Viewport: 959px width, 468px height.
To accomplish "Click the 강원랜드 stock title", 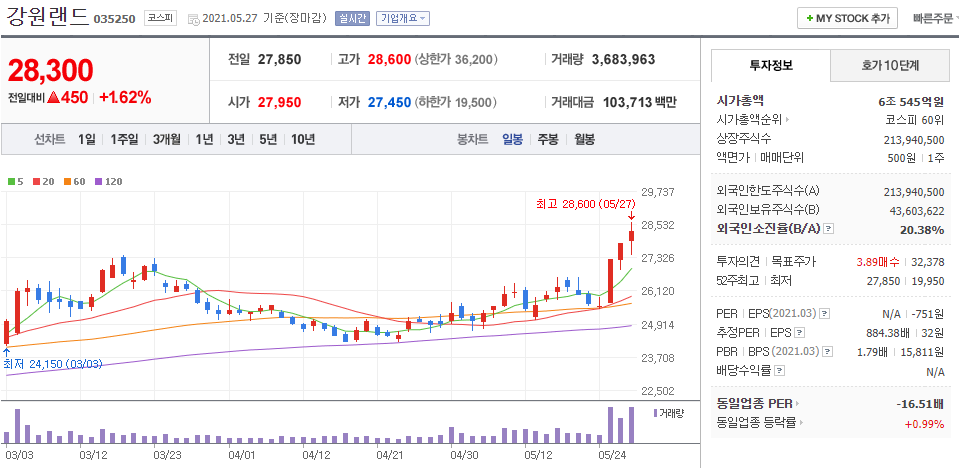I will 48,17.
